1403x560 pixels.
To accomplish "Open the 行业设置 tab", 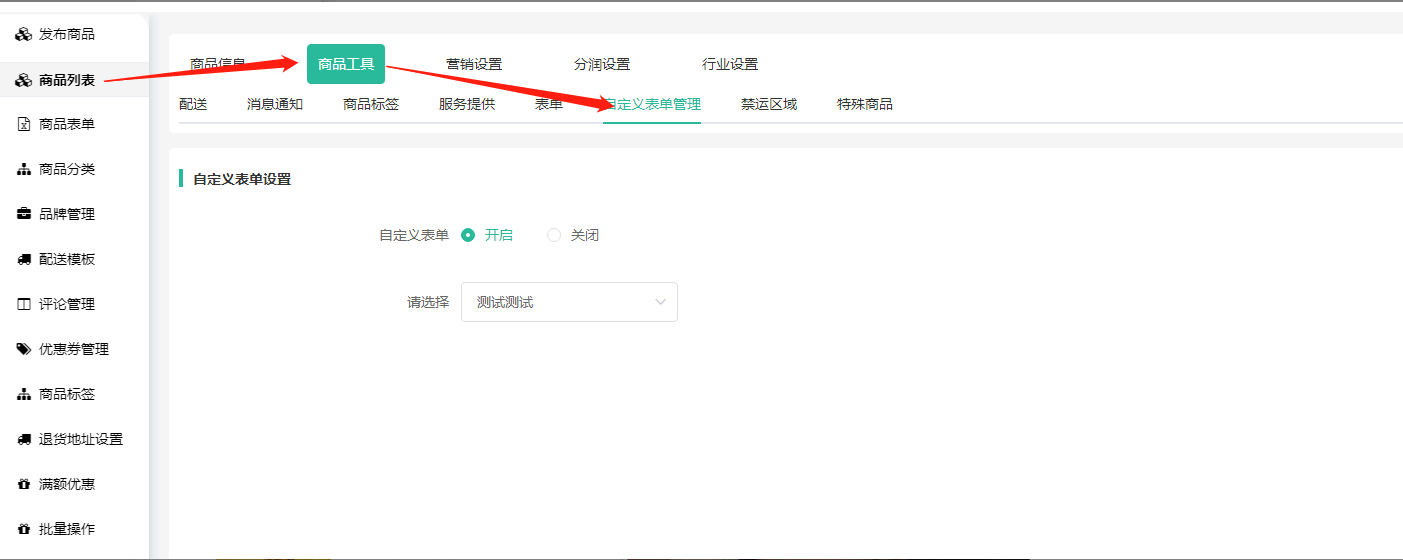I will coord(730,64).
